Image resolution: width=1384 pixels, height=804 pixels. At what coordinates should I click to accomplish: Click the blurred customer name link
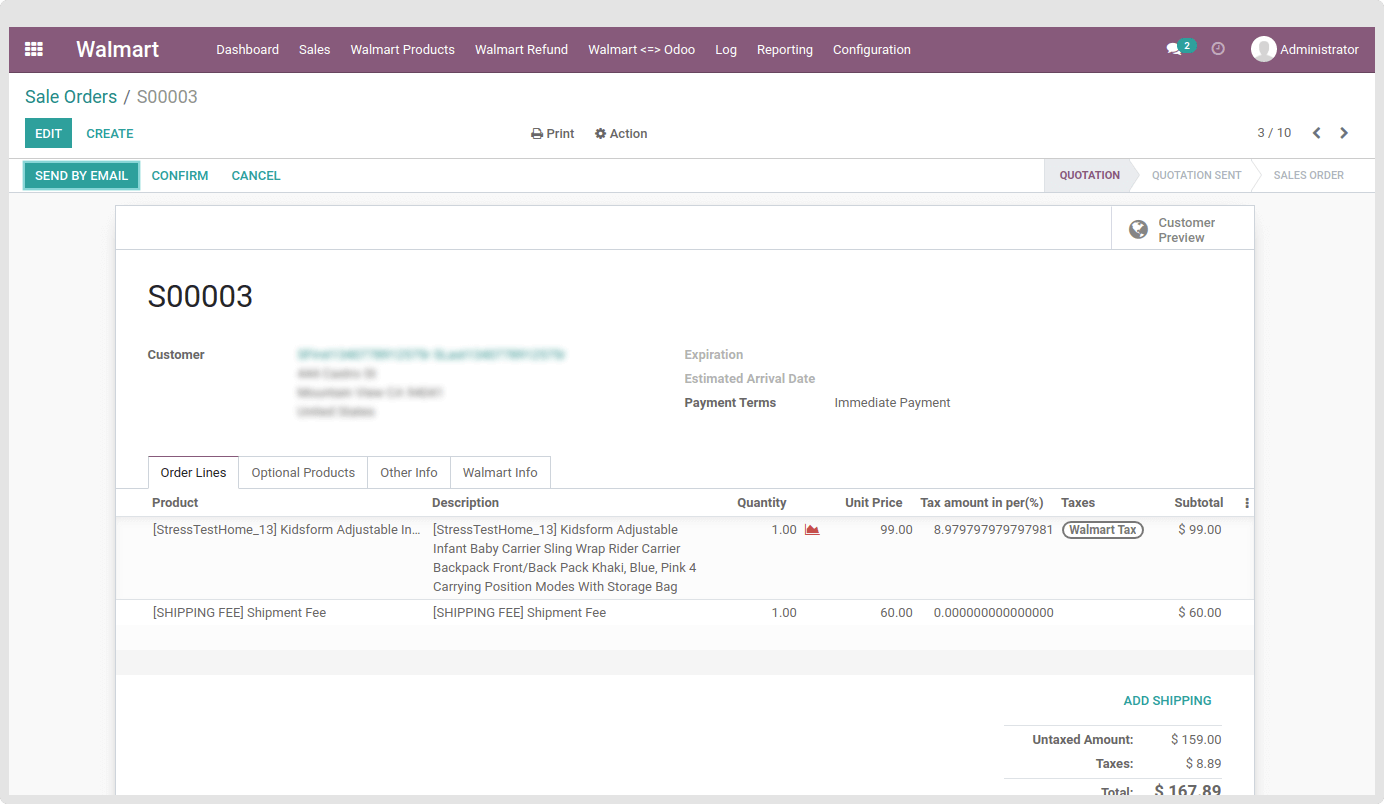(x=431, y=355)
